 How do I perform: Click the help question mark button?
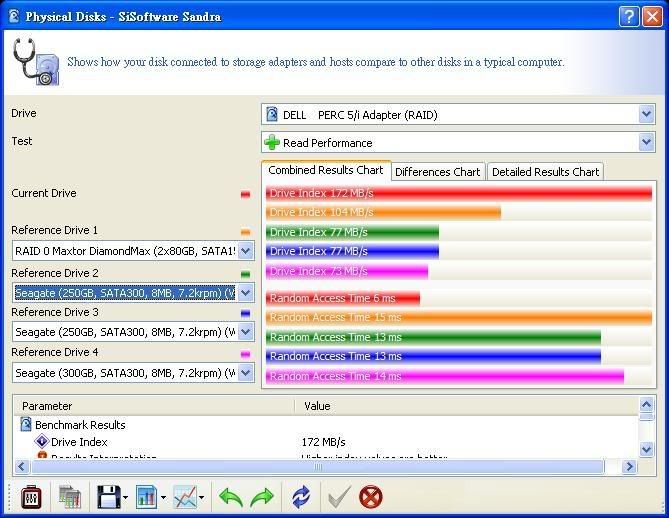click(x=629, y=17)
